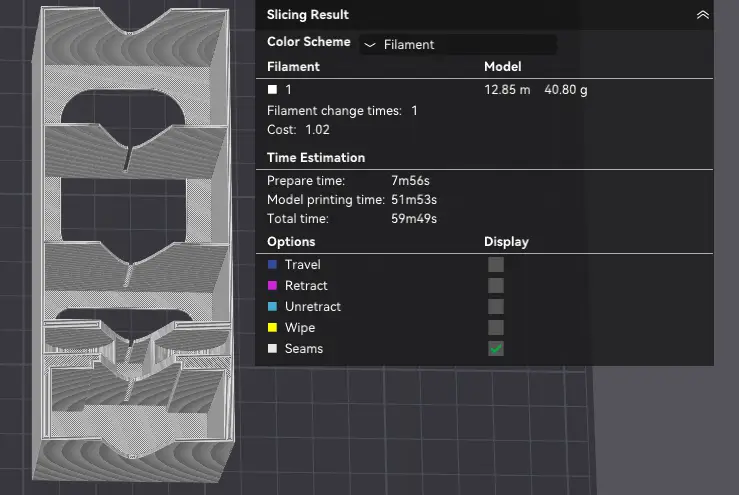Click the blue Travel color swatch
This screenshot has height=495, width=739.
click(272, 264)
